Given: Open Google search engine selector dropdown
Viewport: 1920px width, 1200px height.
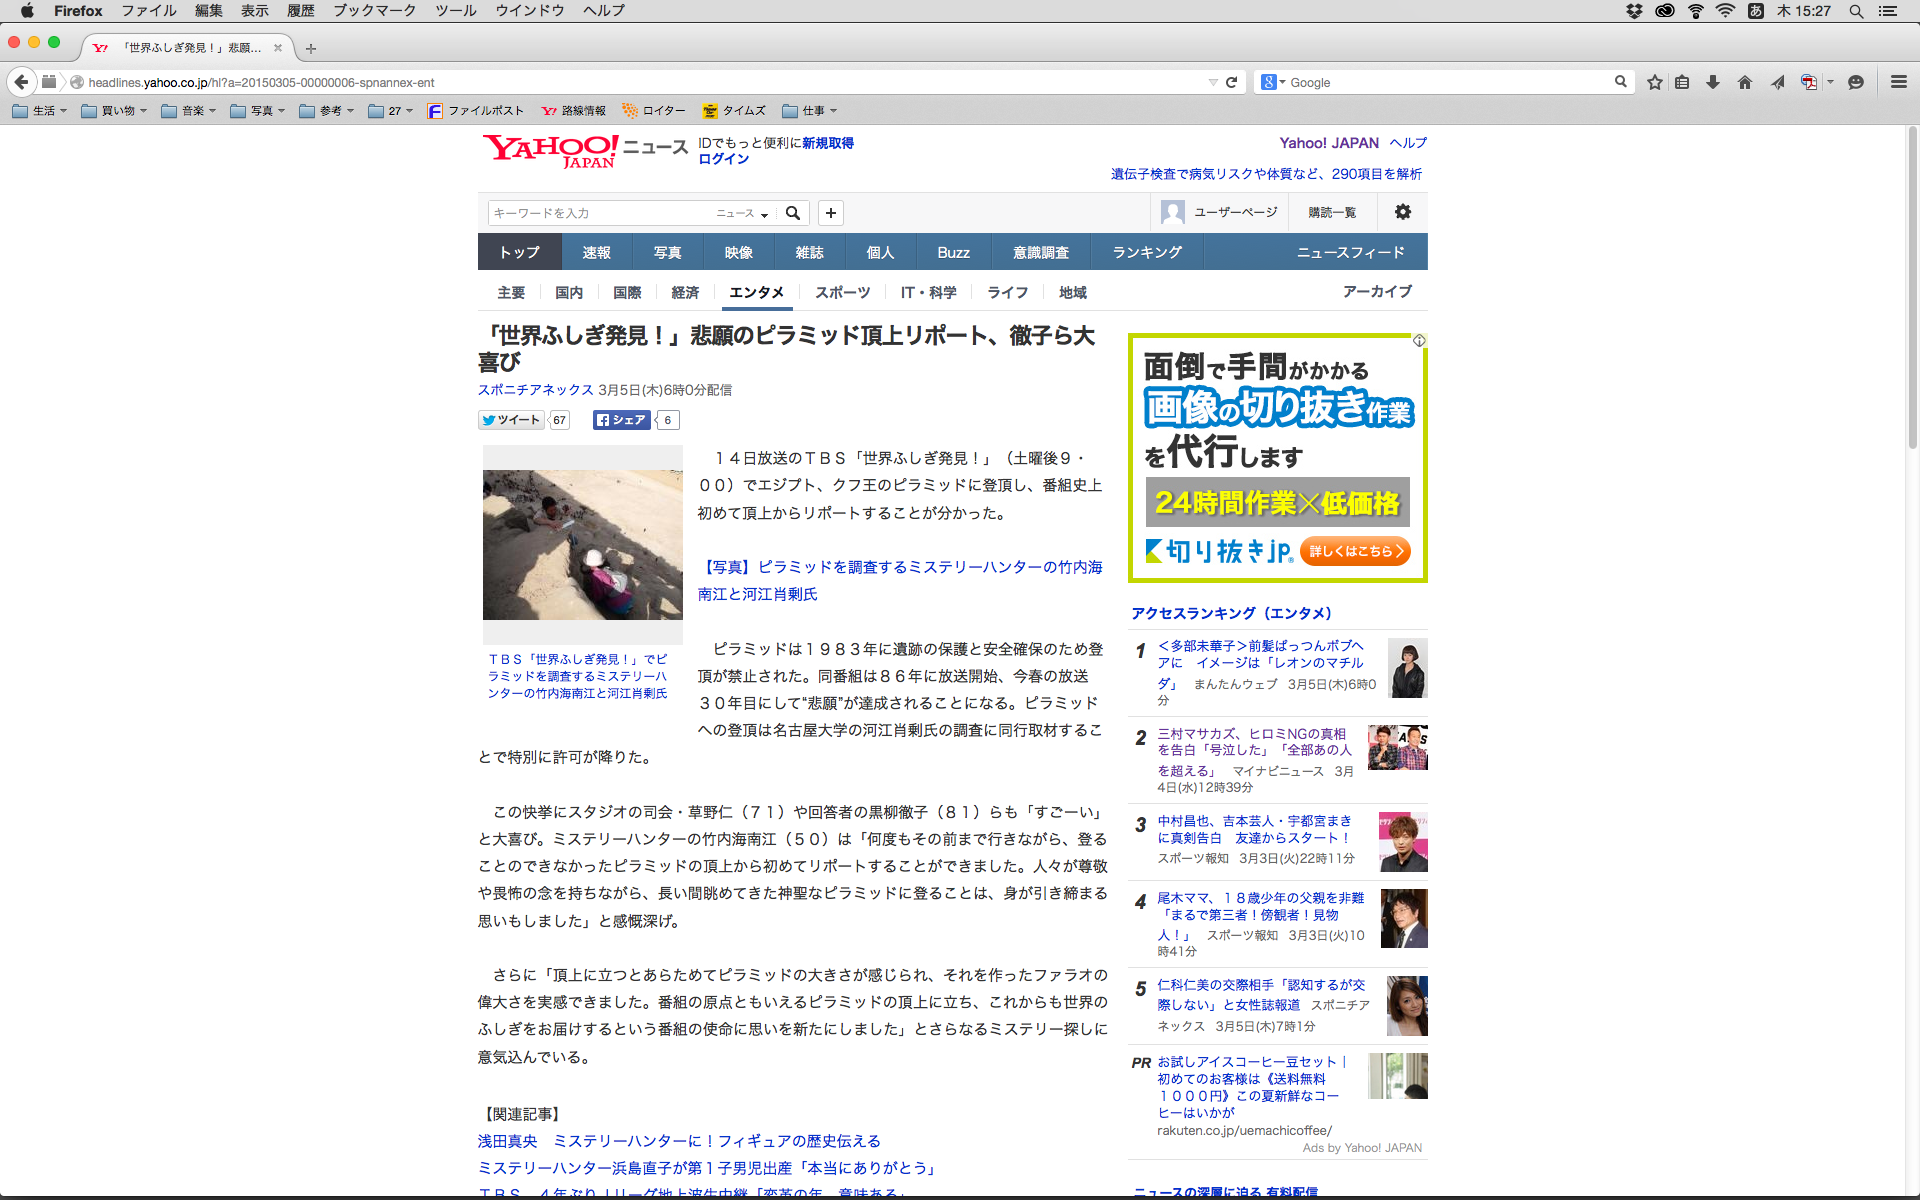Looking at the screenshot, I should 1273,82.
